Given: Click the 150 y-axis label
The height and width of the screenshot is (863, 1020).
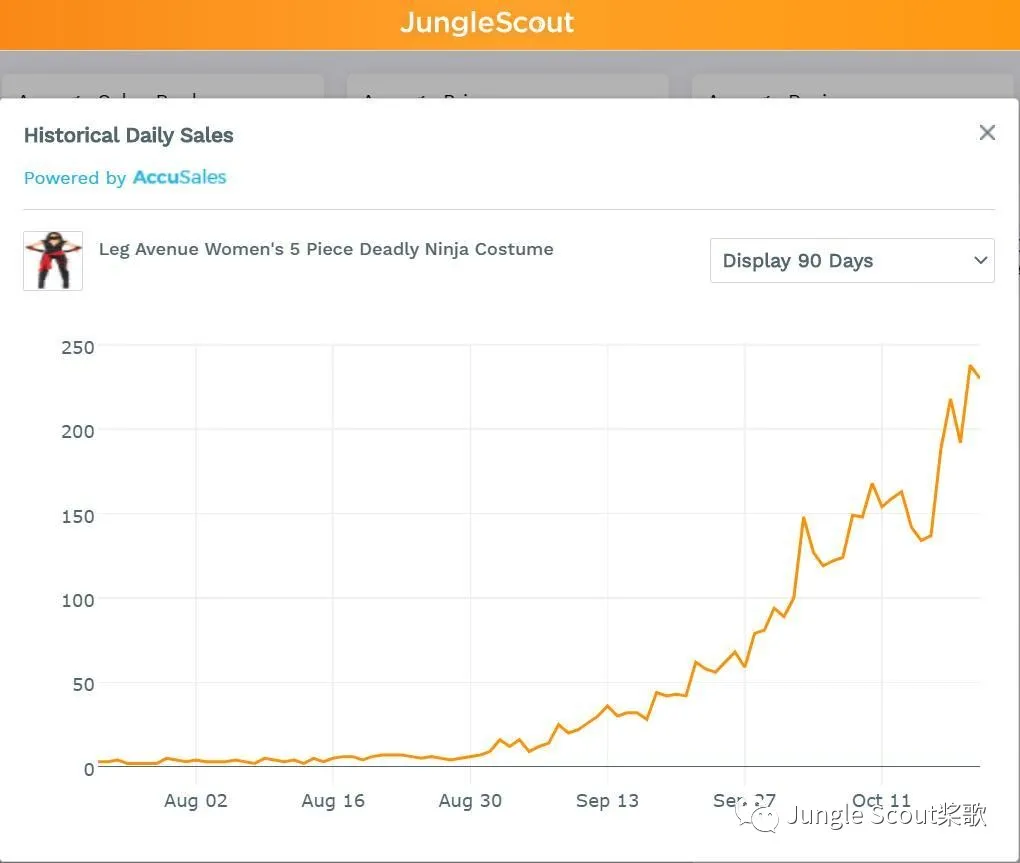Looking at the screenshot, I should 78,516.
